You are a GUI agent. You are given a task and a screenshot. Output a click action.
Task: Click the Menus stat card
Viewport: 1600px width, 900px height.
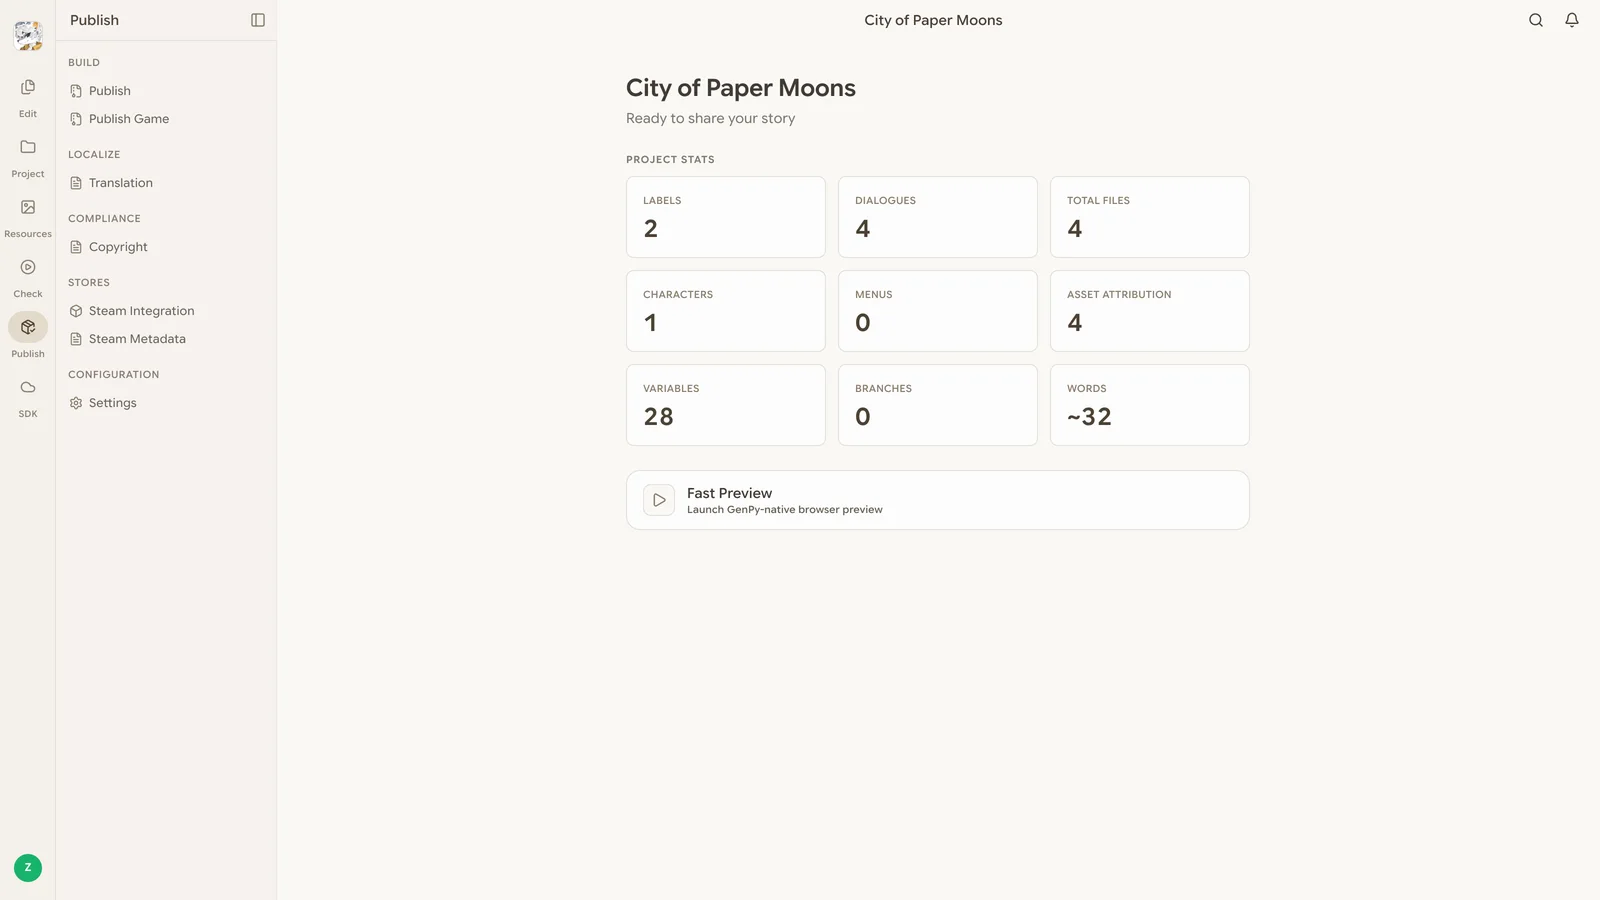point(938,311)
